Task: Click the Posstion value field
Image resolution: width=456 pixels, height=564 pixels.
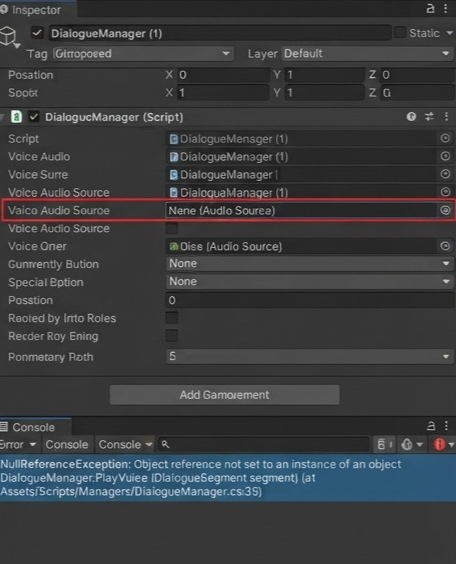Action: tap(310, 300)
